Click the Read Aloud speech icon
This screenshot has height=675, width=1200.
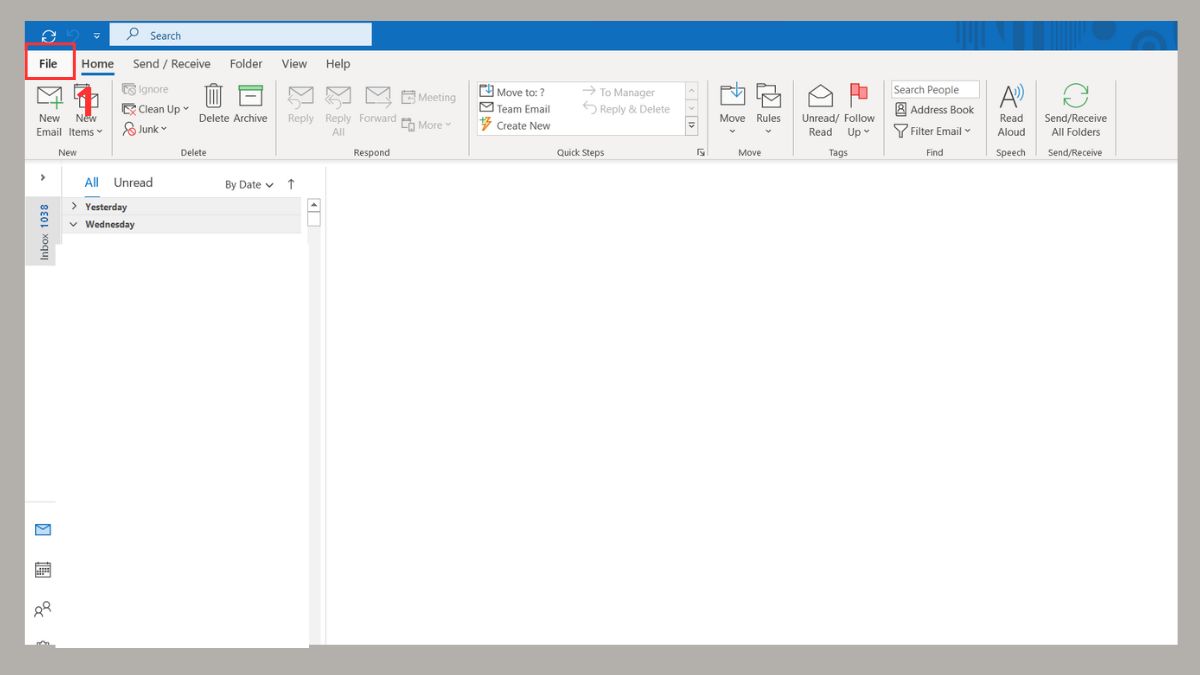[1011, 98]
